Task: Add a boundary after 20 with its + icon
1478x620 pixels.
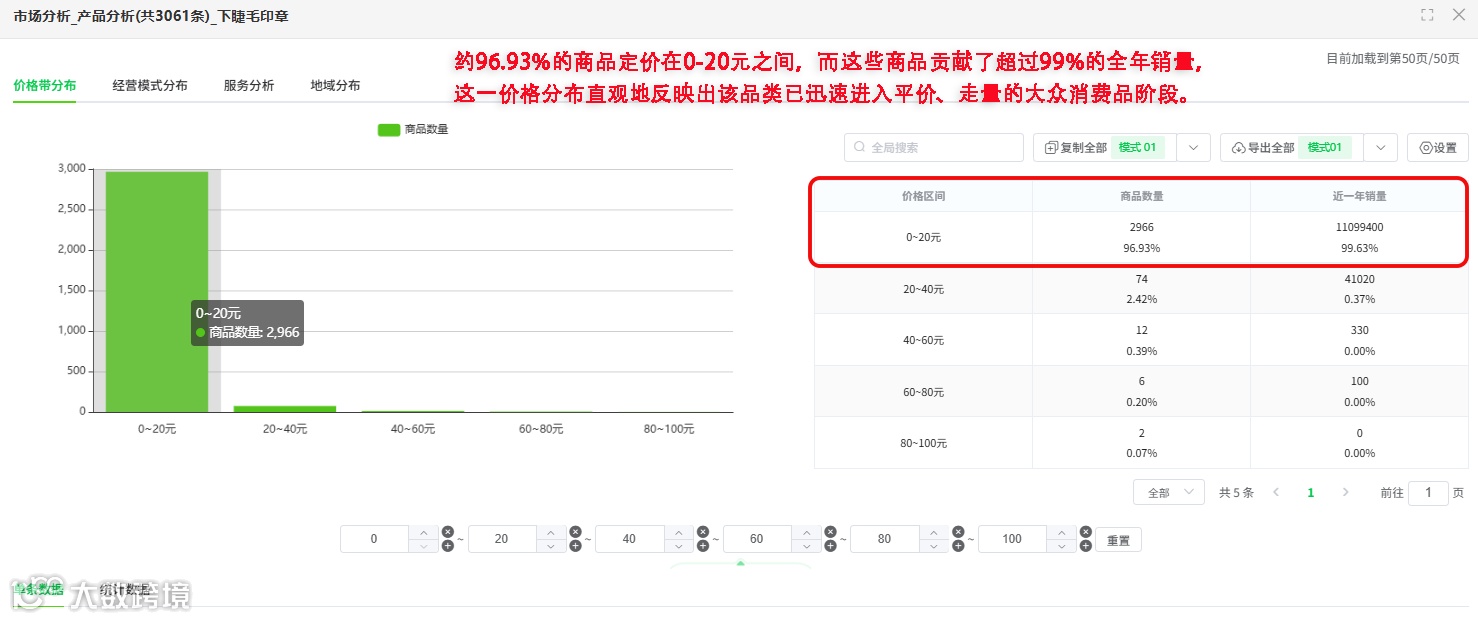Action: [x=575, y=546]
